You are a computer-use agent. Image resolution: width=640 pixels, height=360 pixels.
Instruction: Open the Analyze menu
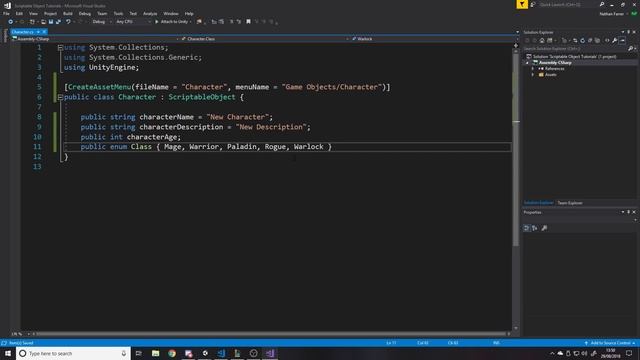[x=150, y=13]
